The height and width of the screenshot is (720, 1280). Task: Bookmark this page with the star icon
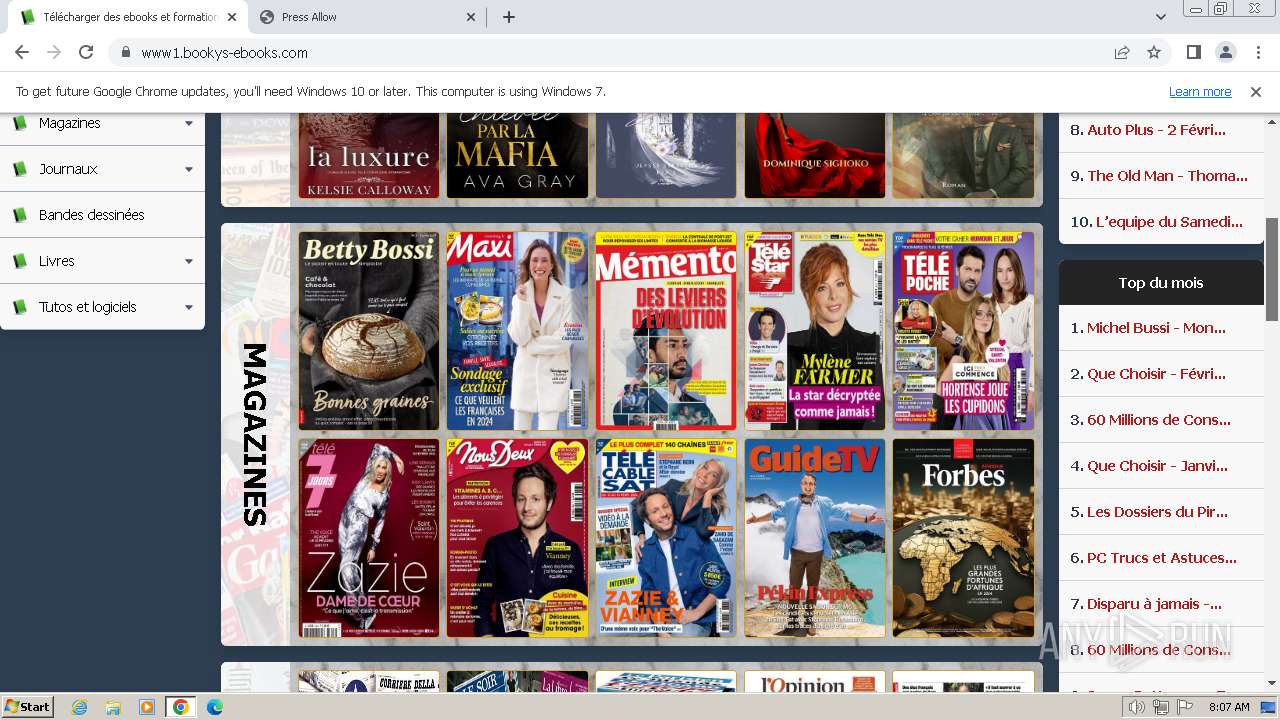(1154, 53)
